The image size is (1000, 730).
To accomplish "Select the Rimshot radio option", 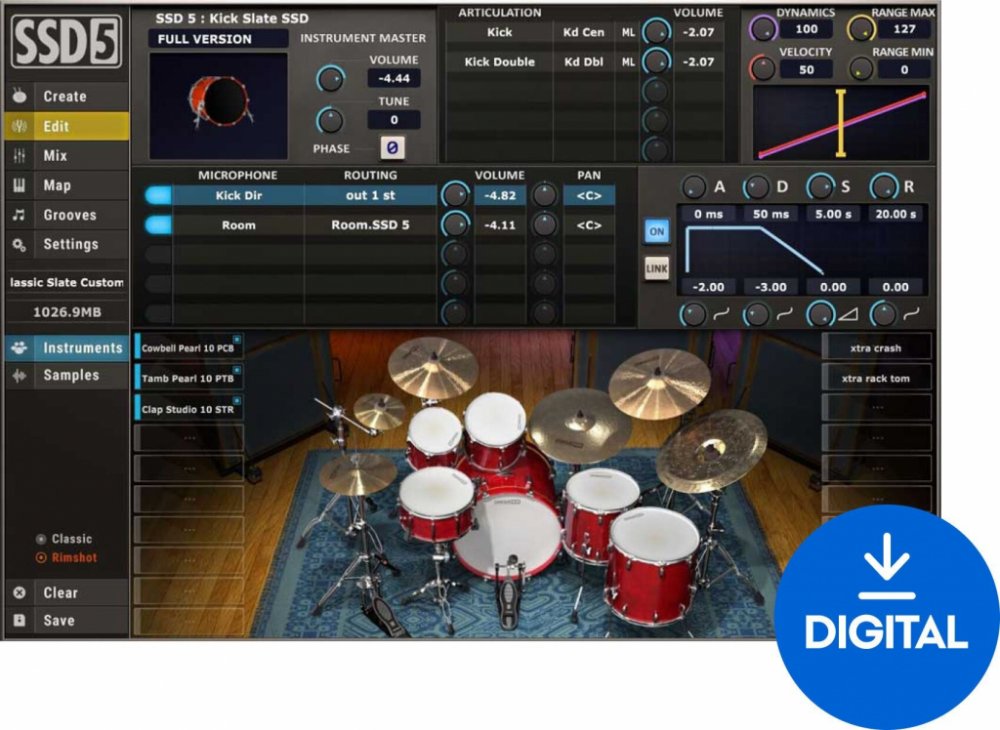I will tap(41, 558).
